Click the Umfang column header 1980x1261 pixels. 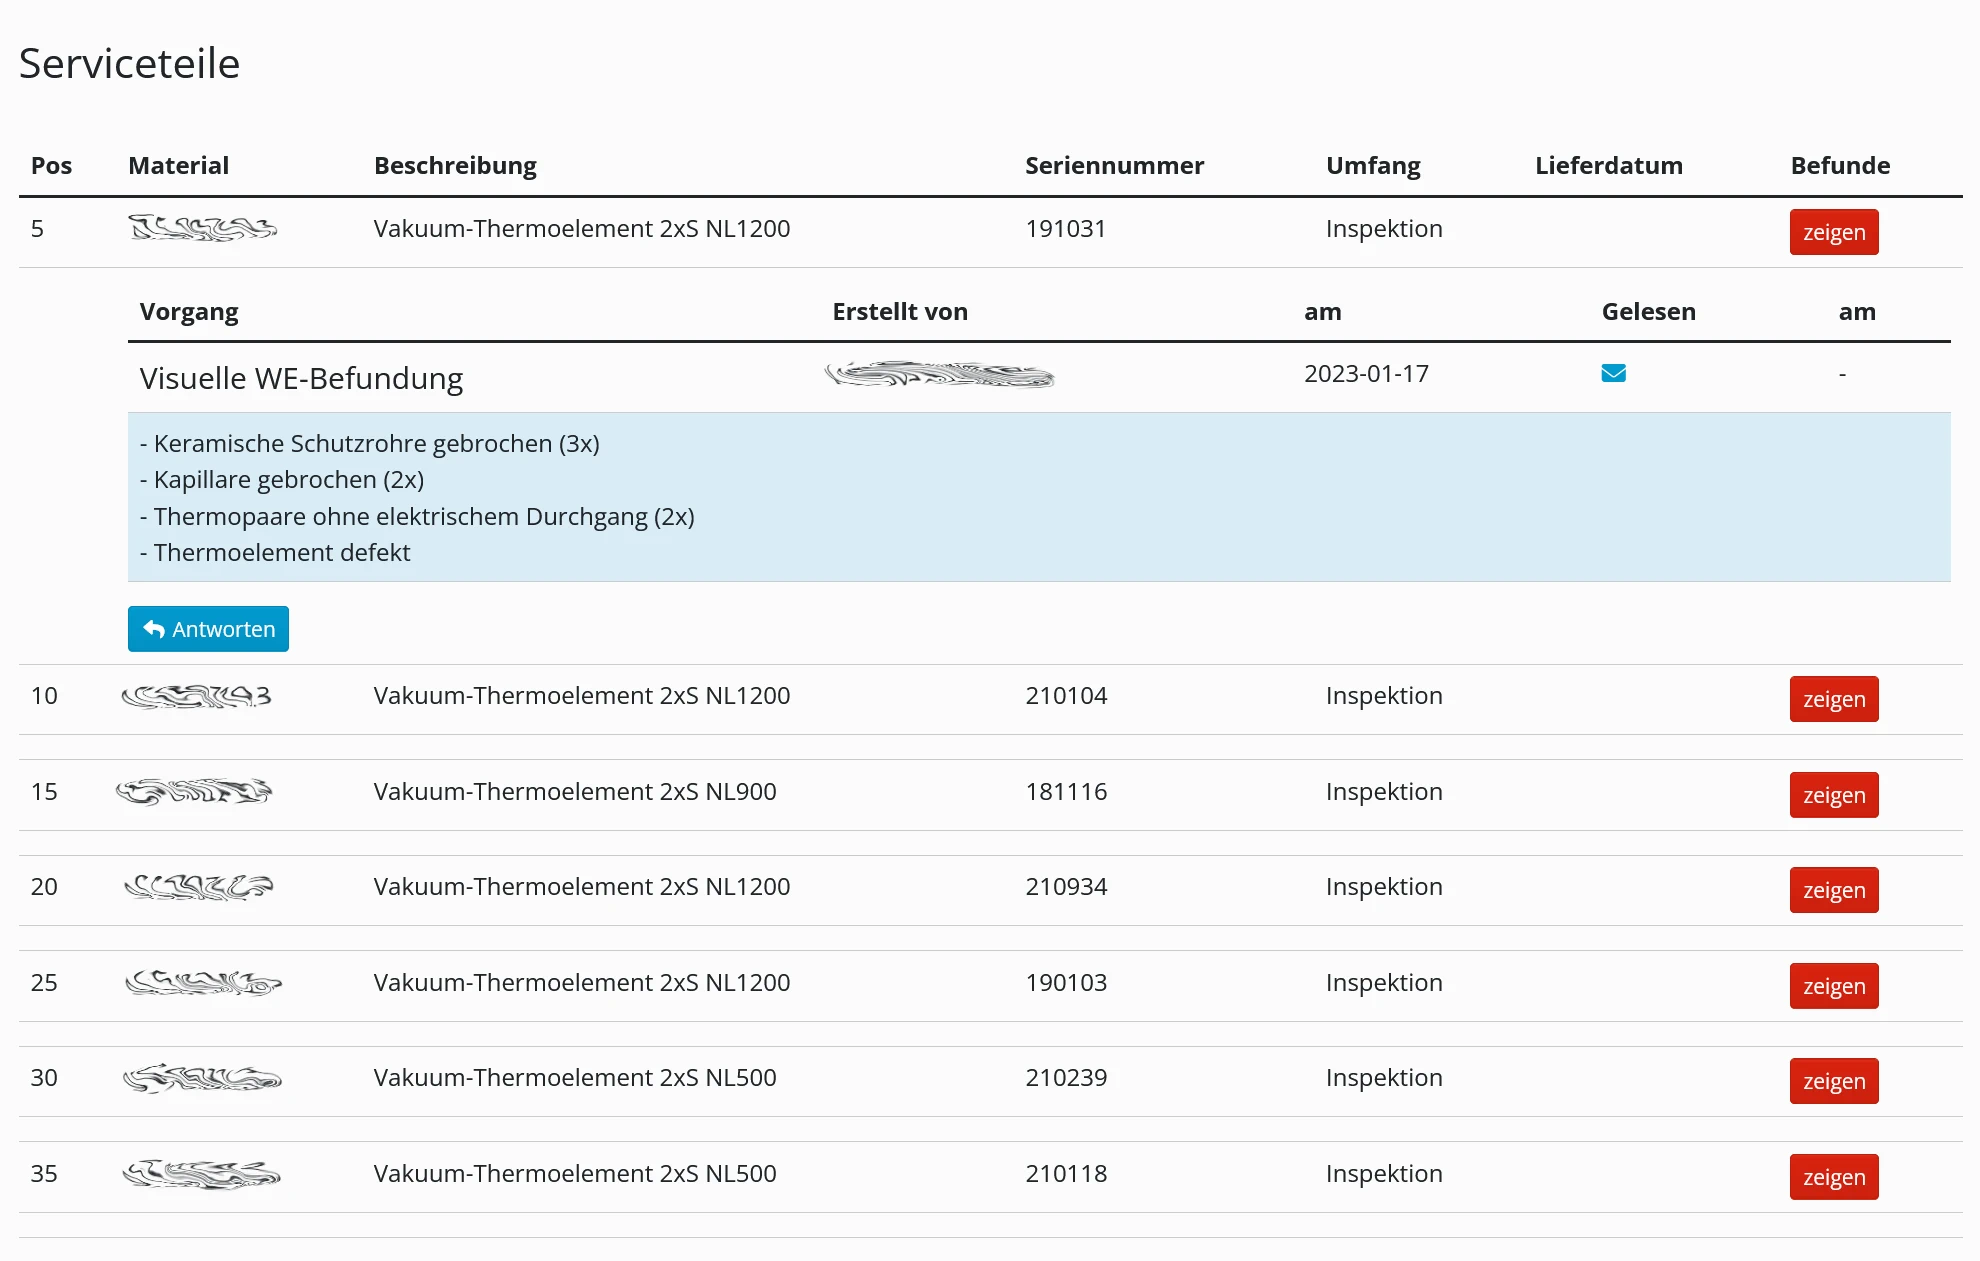tap(1373, 166)
